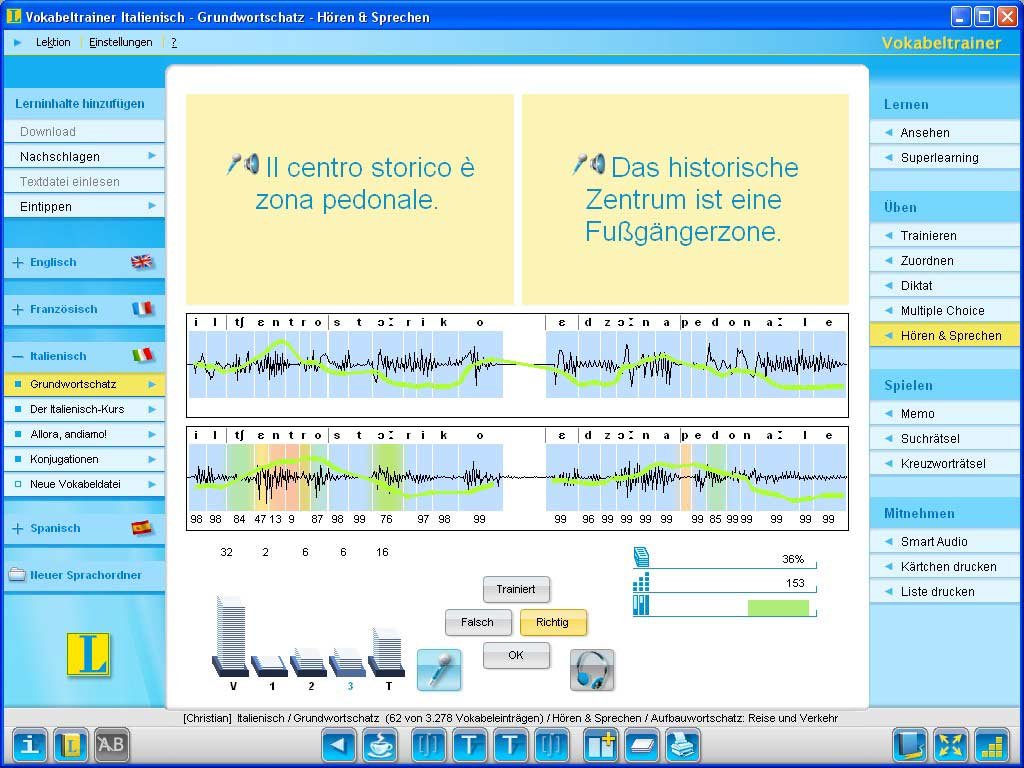Expand the Englisch language section
This screenshot has width=1024, height=768.
click(18, 263)
